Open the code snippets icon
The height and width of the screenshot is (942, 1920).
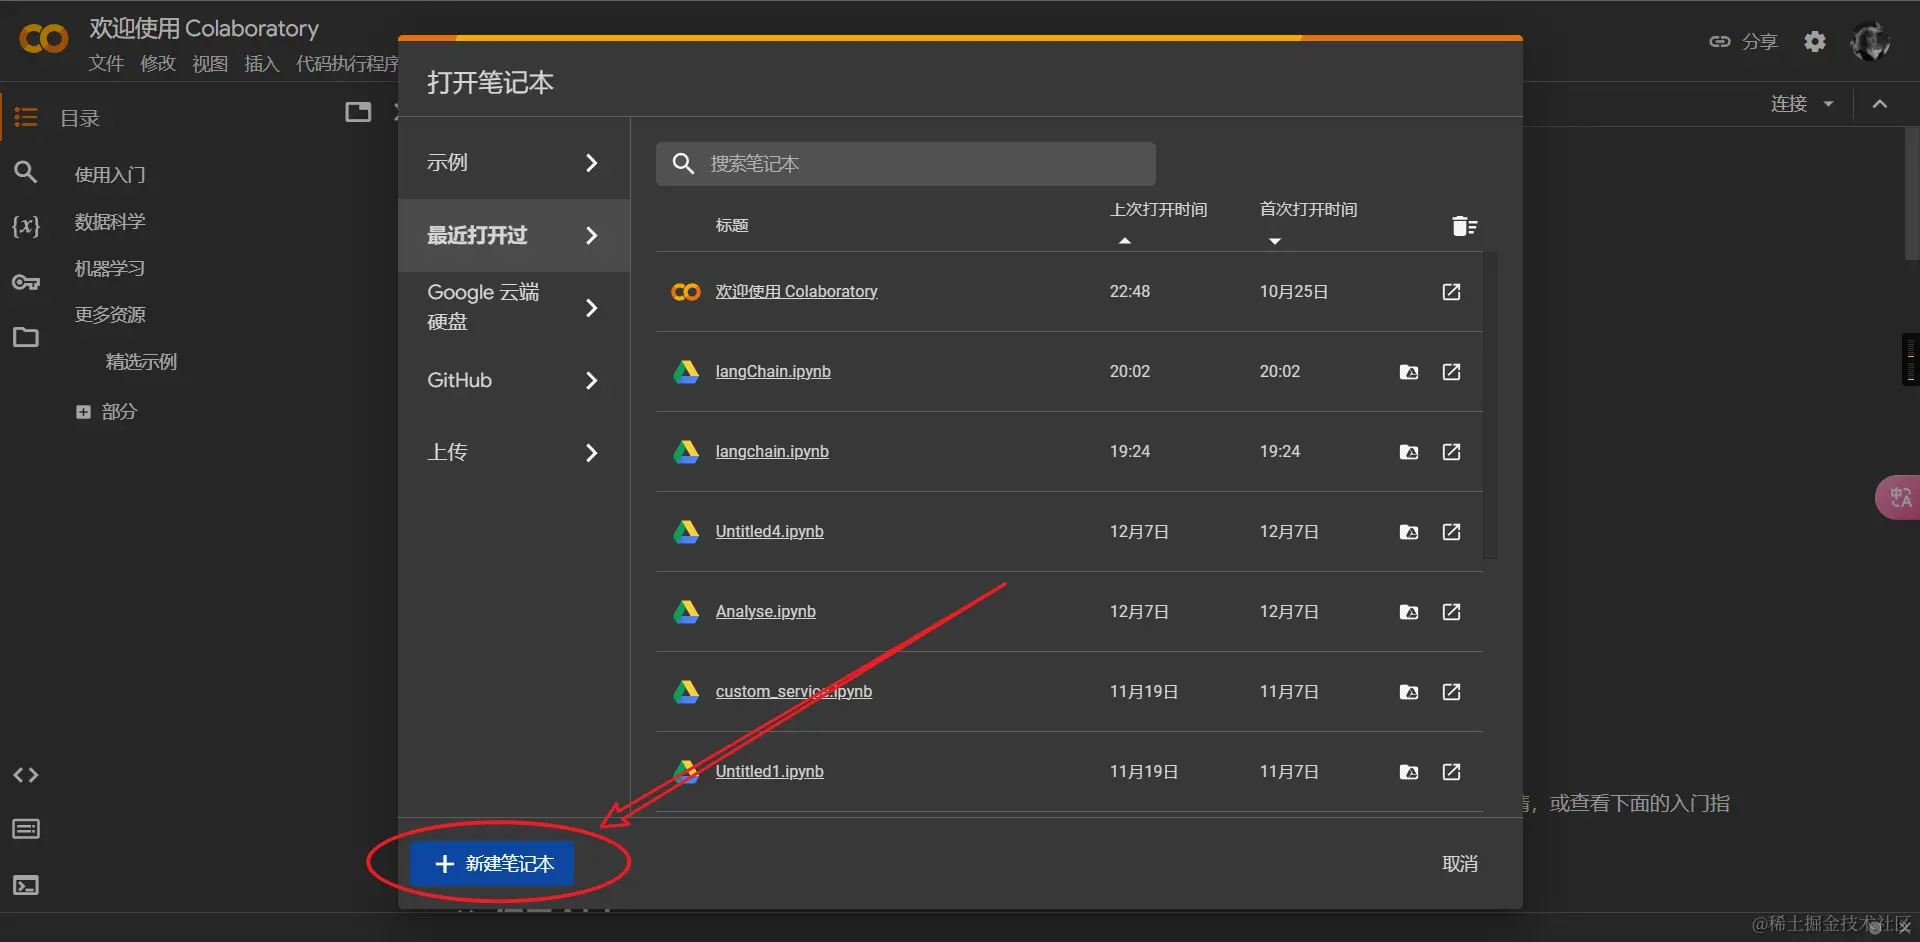point(26,775)
